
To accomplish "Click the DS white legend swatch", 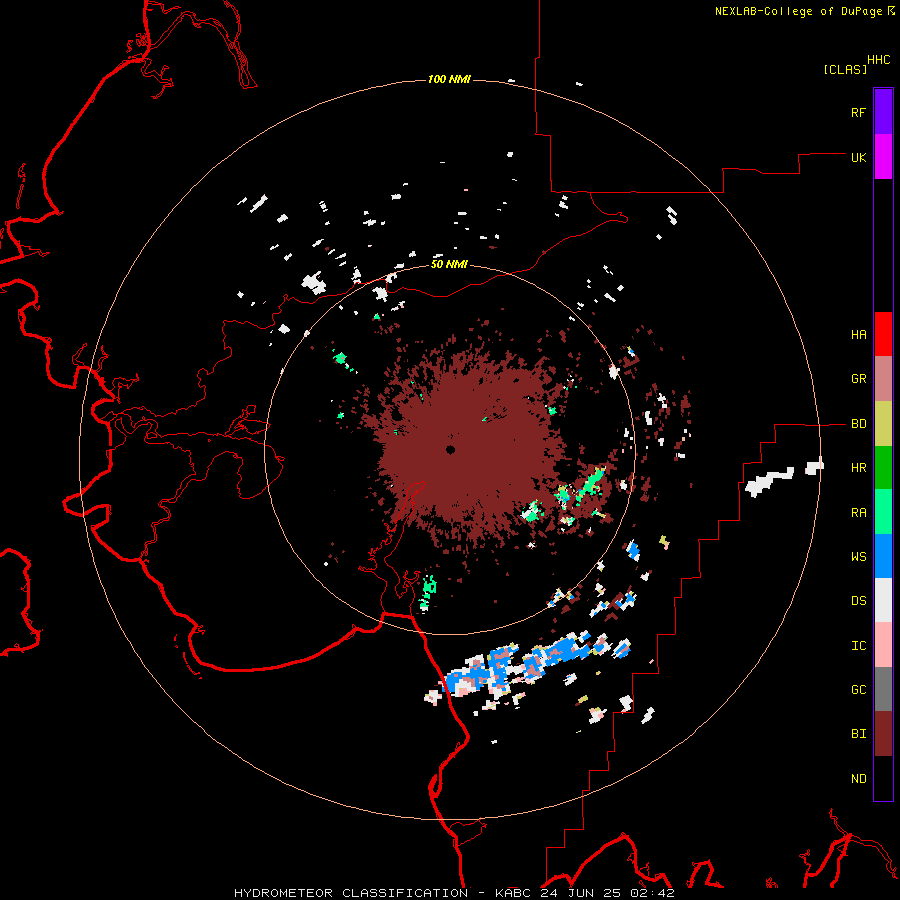I will coord(883,601).
